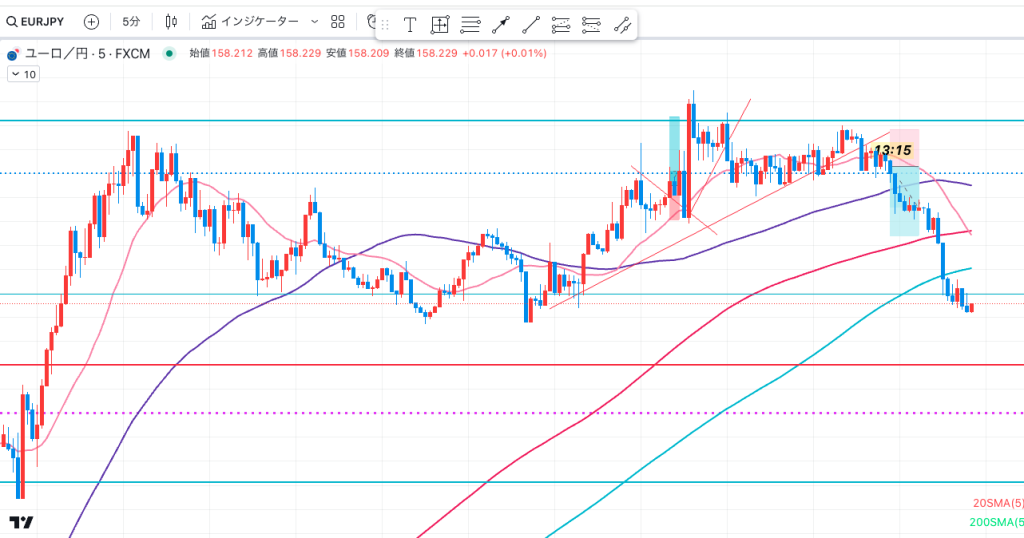Select the trend-based Fib extension tool

tap(592, 25)
